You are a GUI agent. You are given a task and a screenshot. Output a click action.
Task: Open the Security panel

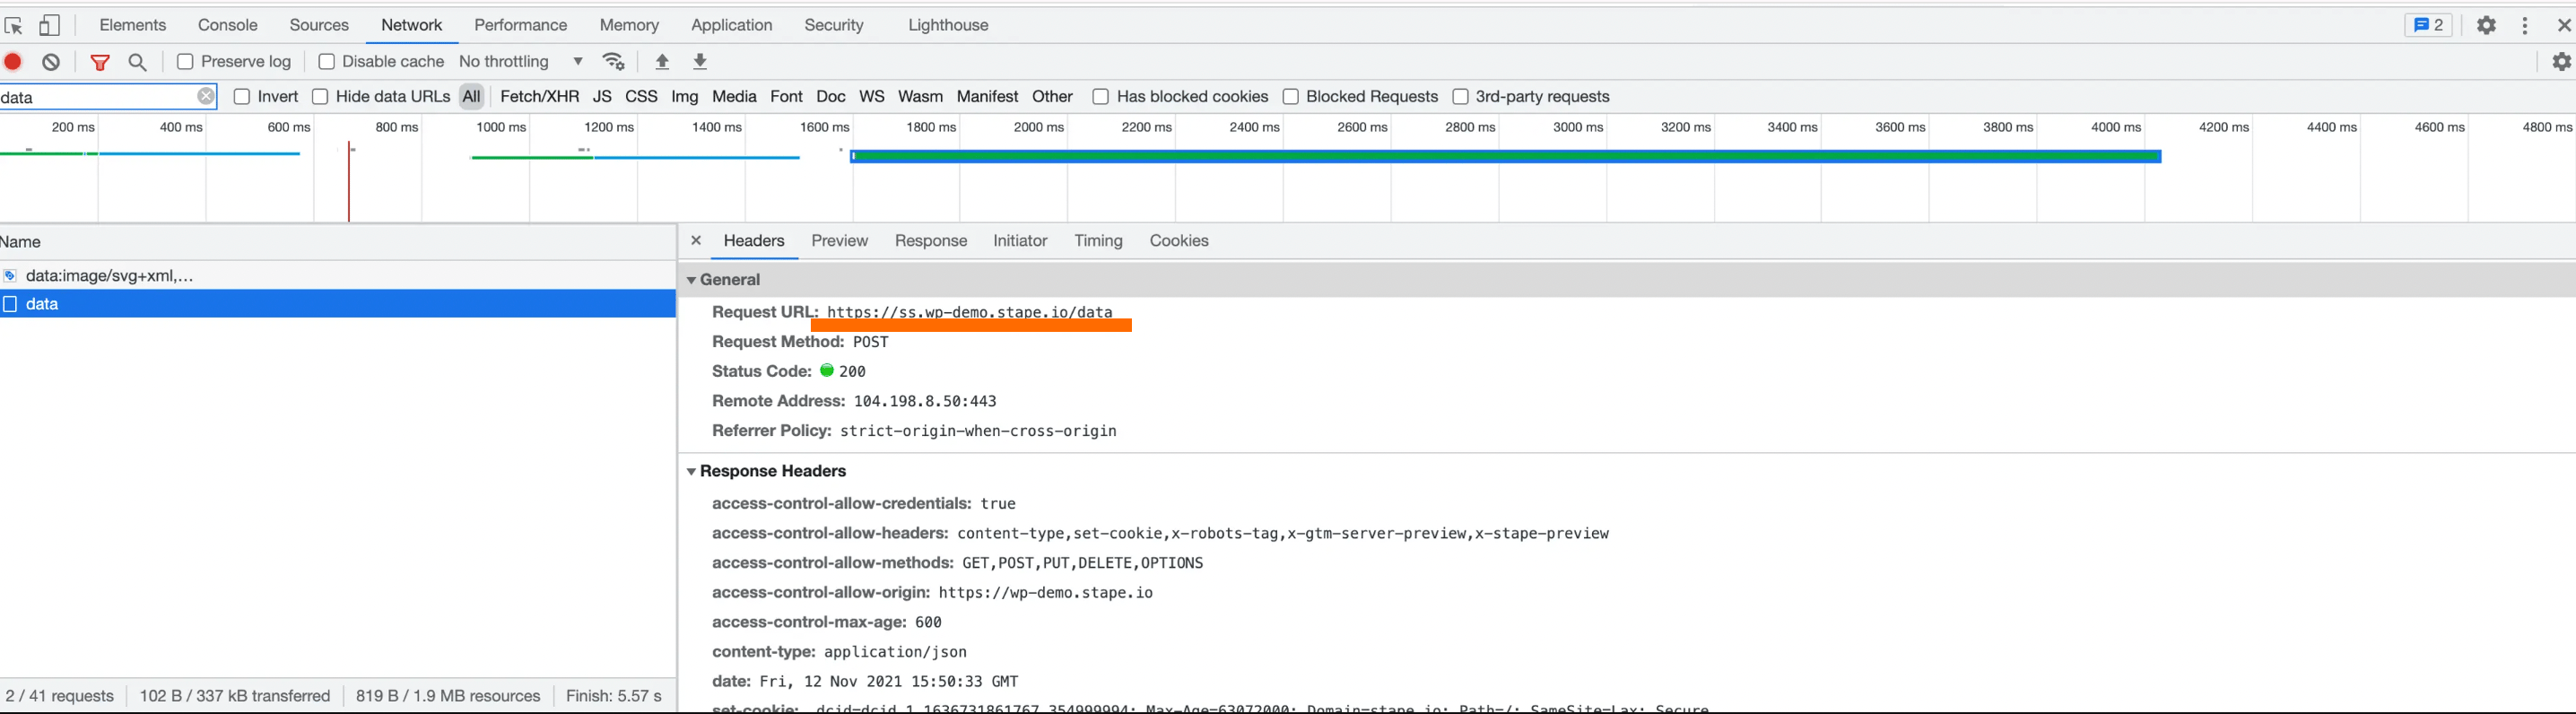pos(834,25)
